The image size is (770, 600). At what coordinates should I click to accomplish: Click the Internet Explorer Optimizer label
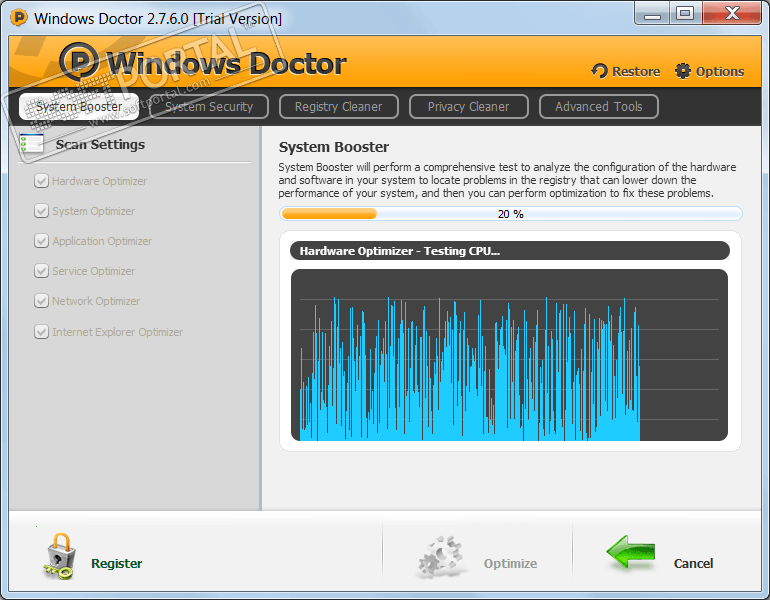pyautogui.click(x=117, y=332)
